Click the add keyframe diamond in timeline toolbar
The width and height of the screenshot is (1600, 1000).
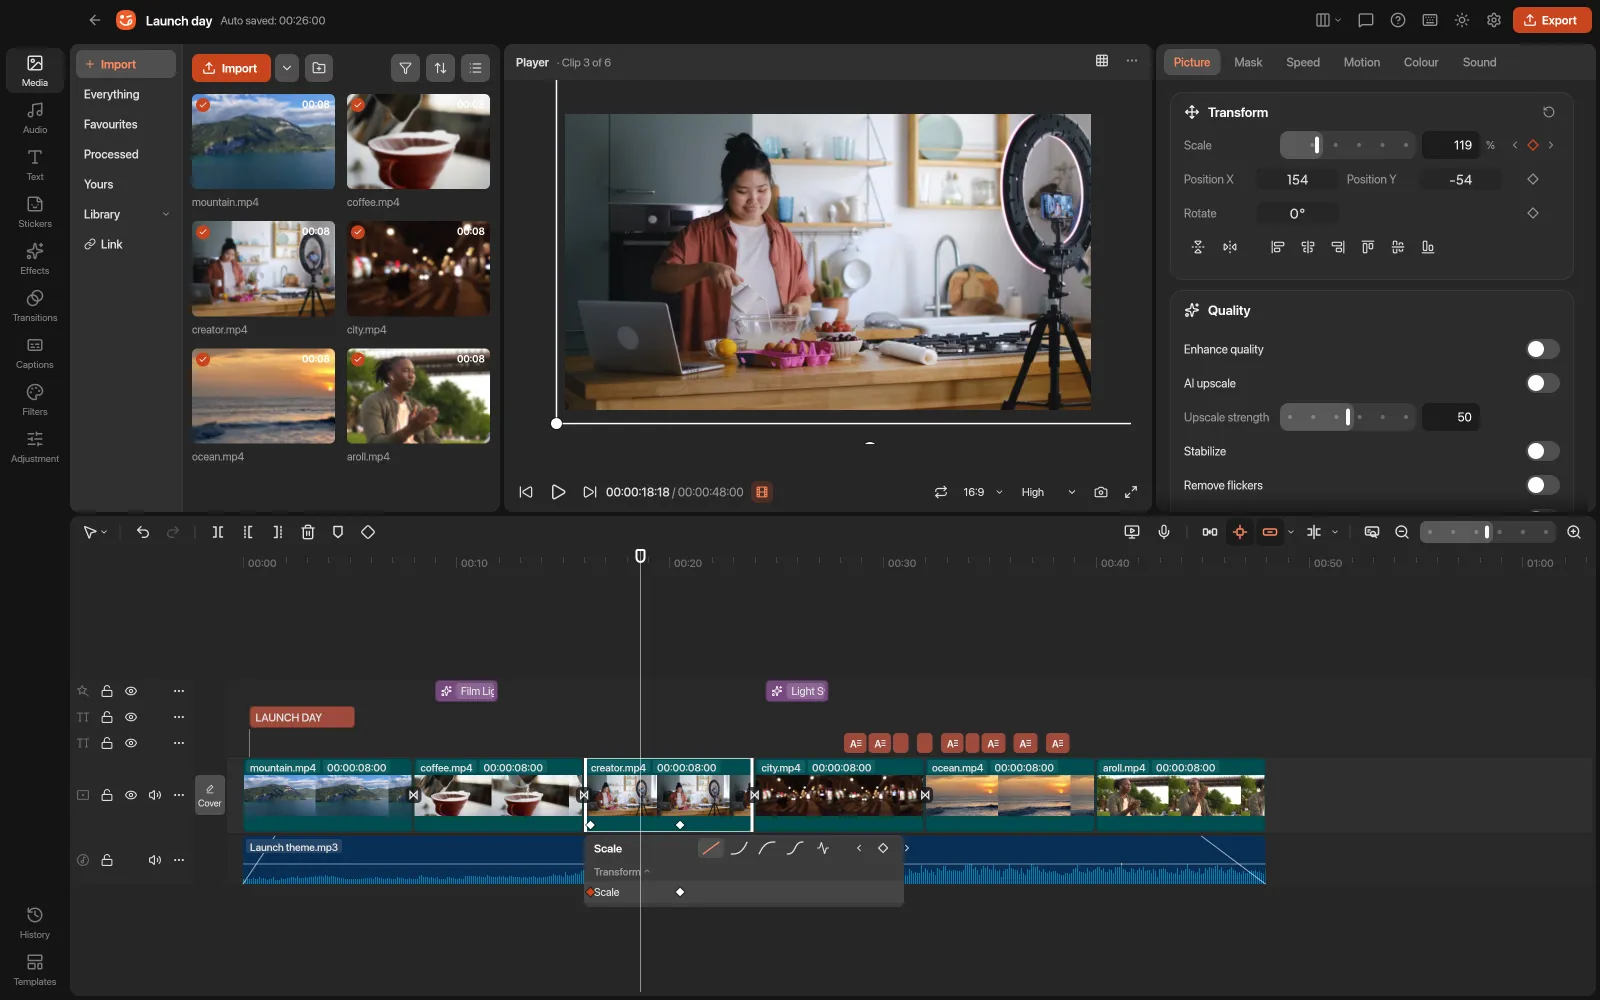point(368,532)
